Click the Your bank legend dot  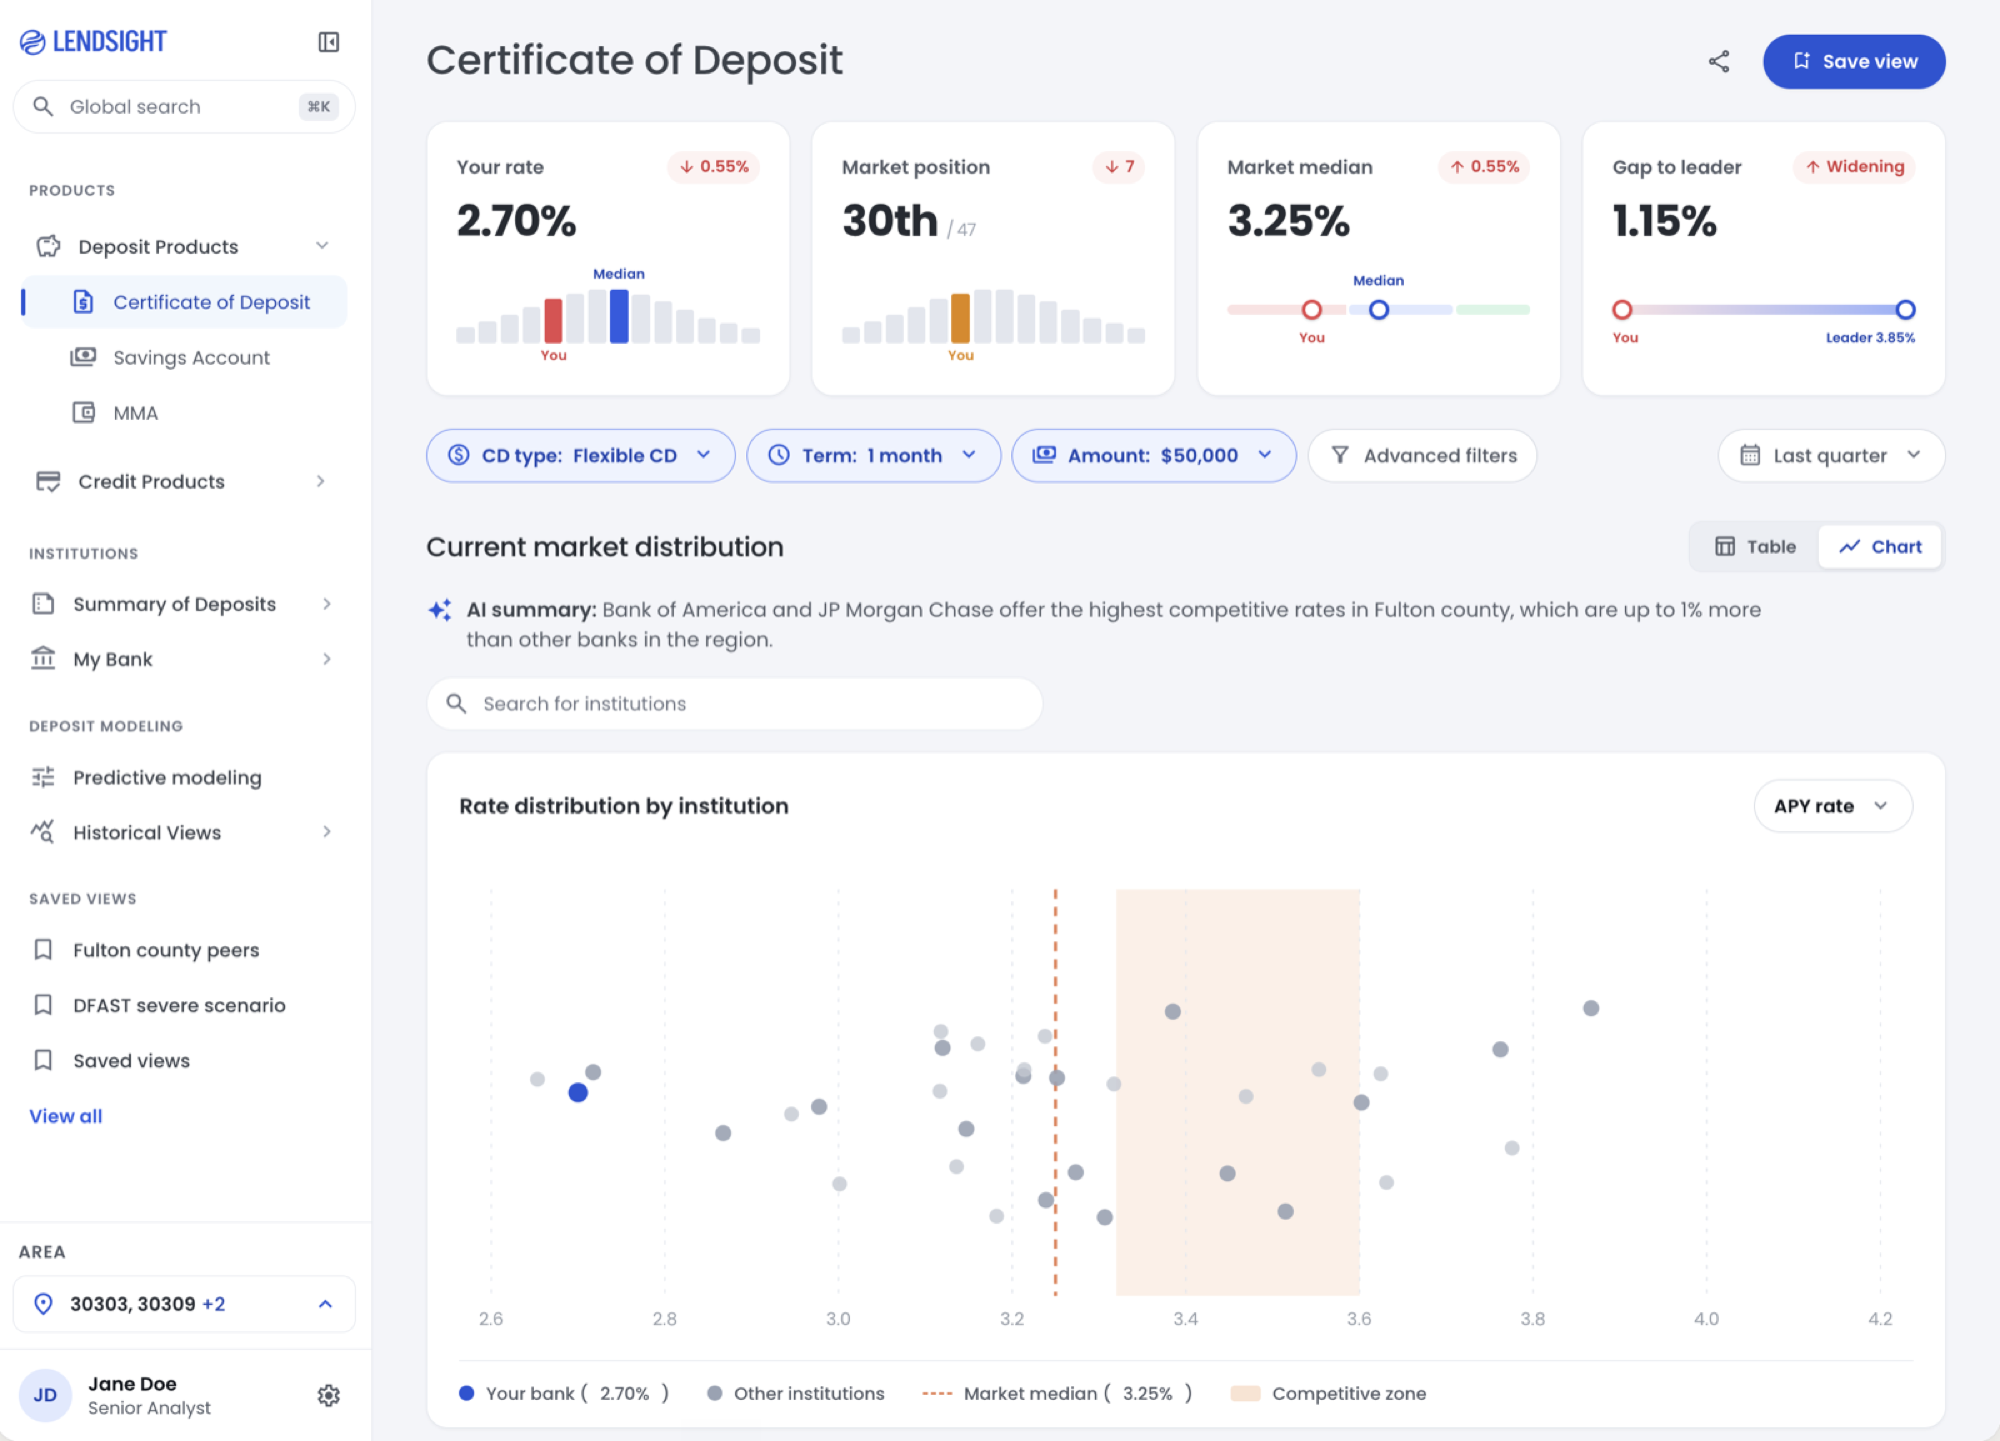pos(466,1393)
